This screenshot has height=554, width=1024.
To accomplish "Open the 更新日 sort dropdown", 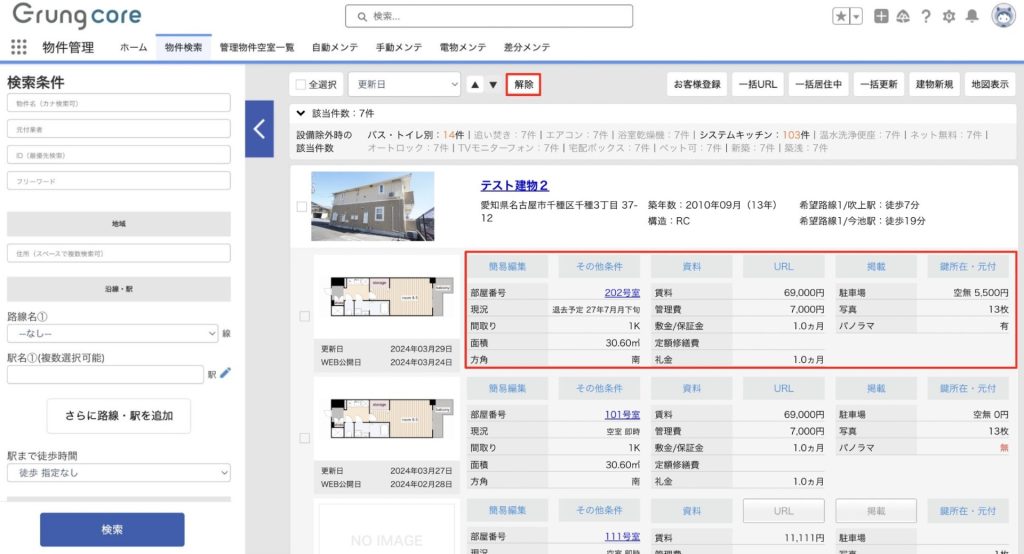I will tap(404, 85).
